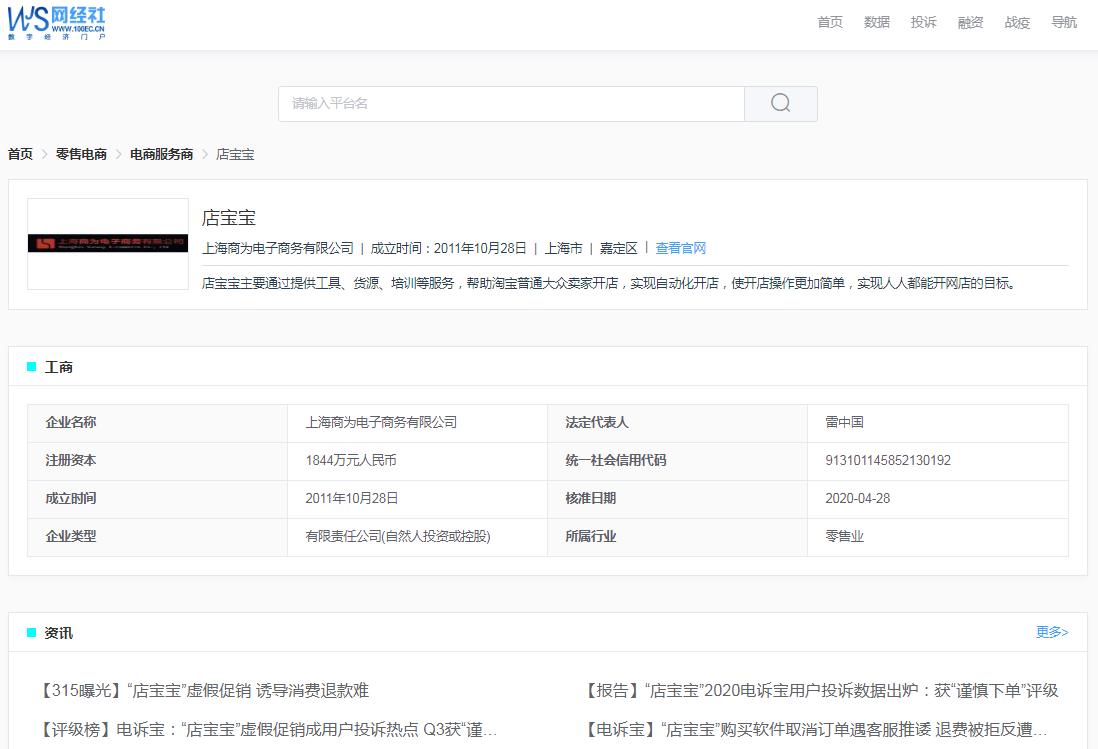Click the teal square icon beside 资讯
This screenshot has width=1098, height=749.
point(30,632)
